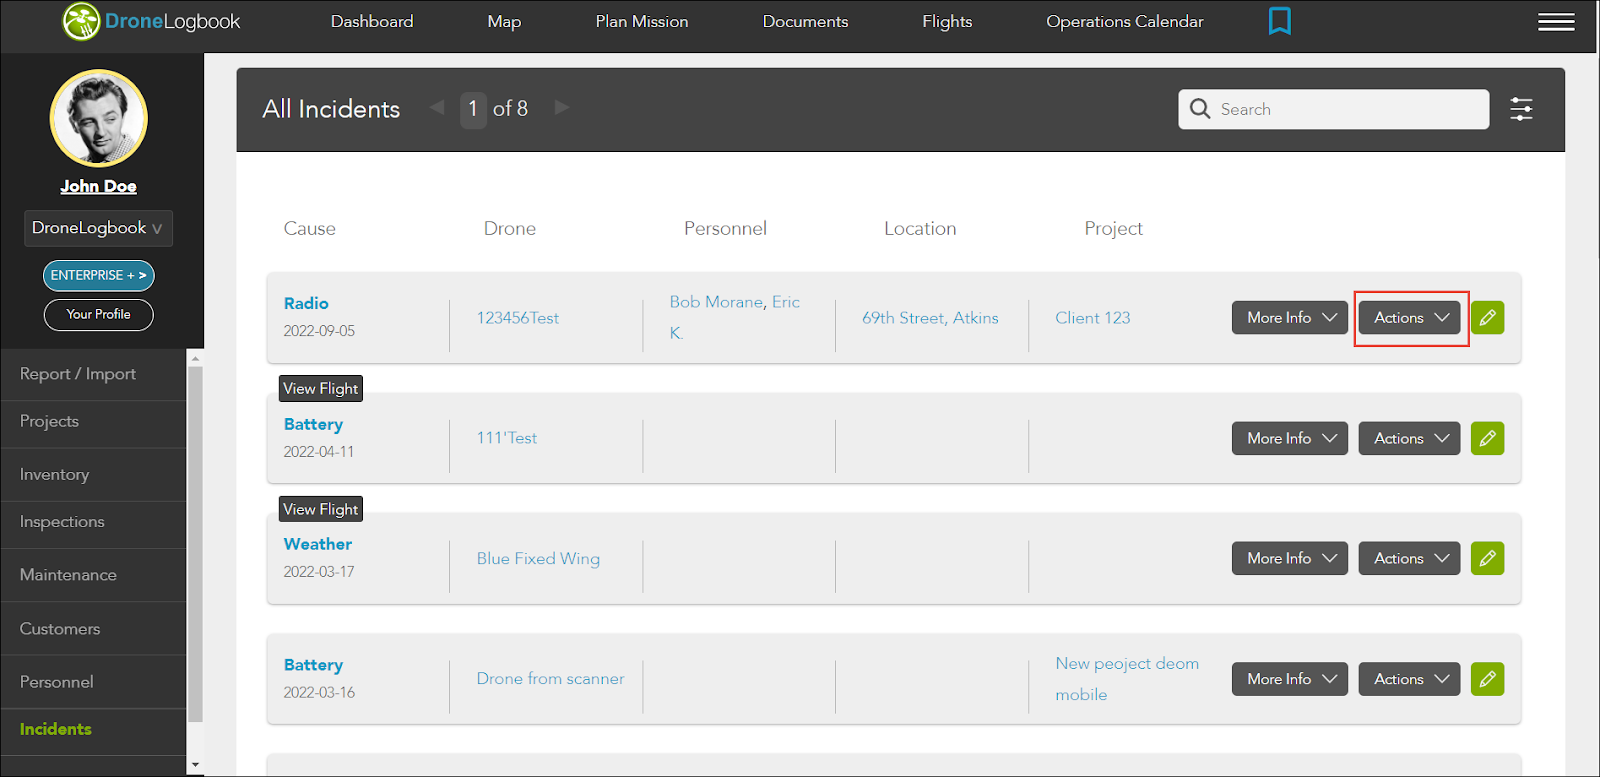
Task: Open the Weather incident link
Action: 318,544
